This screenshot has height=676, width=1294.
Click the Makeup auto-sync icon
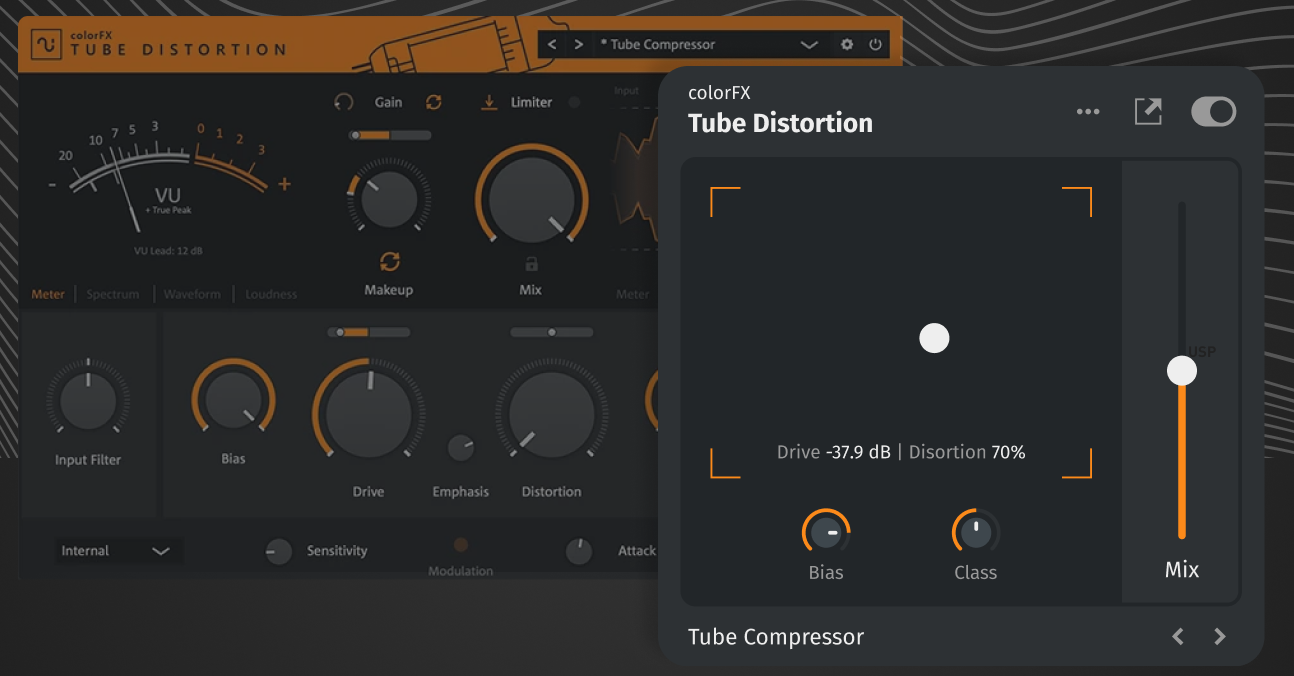390,262
